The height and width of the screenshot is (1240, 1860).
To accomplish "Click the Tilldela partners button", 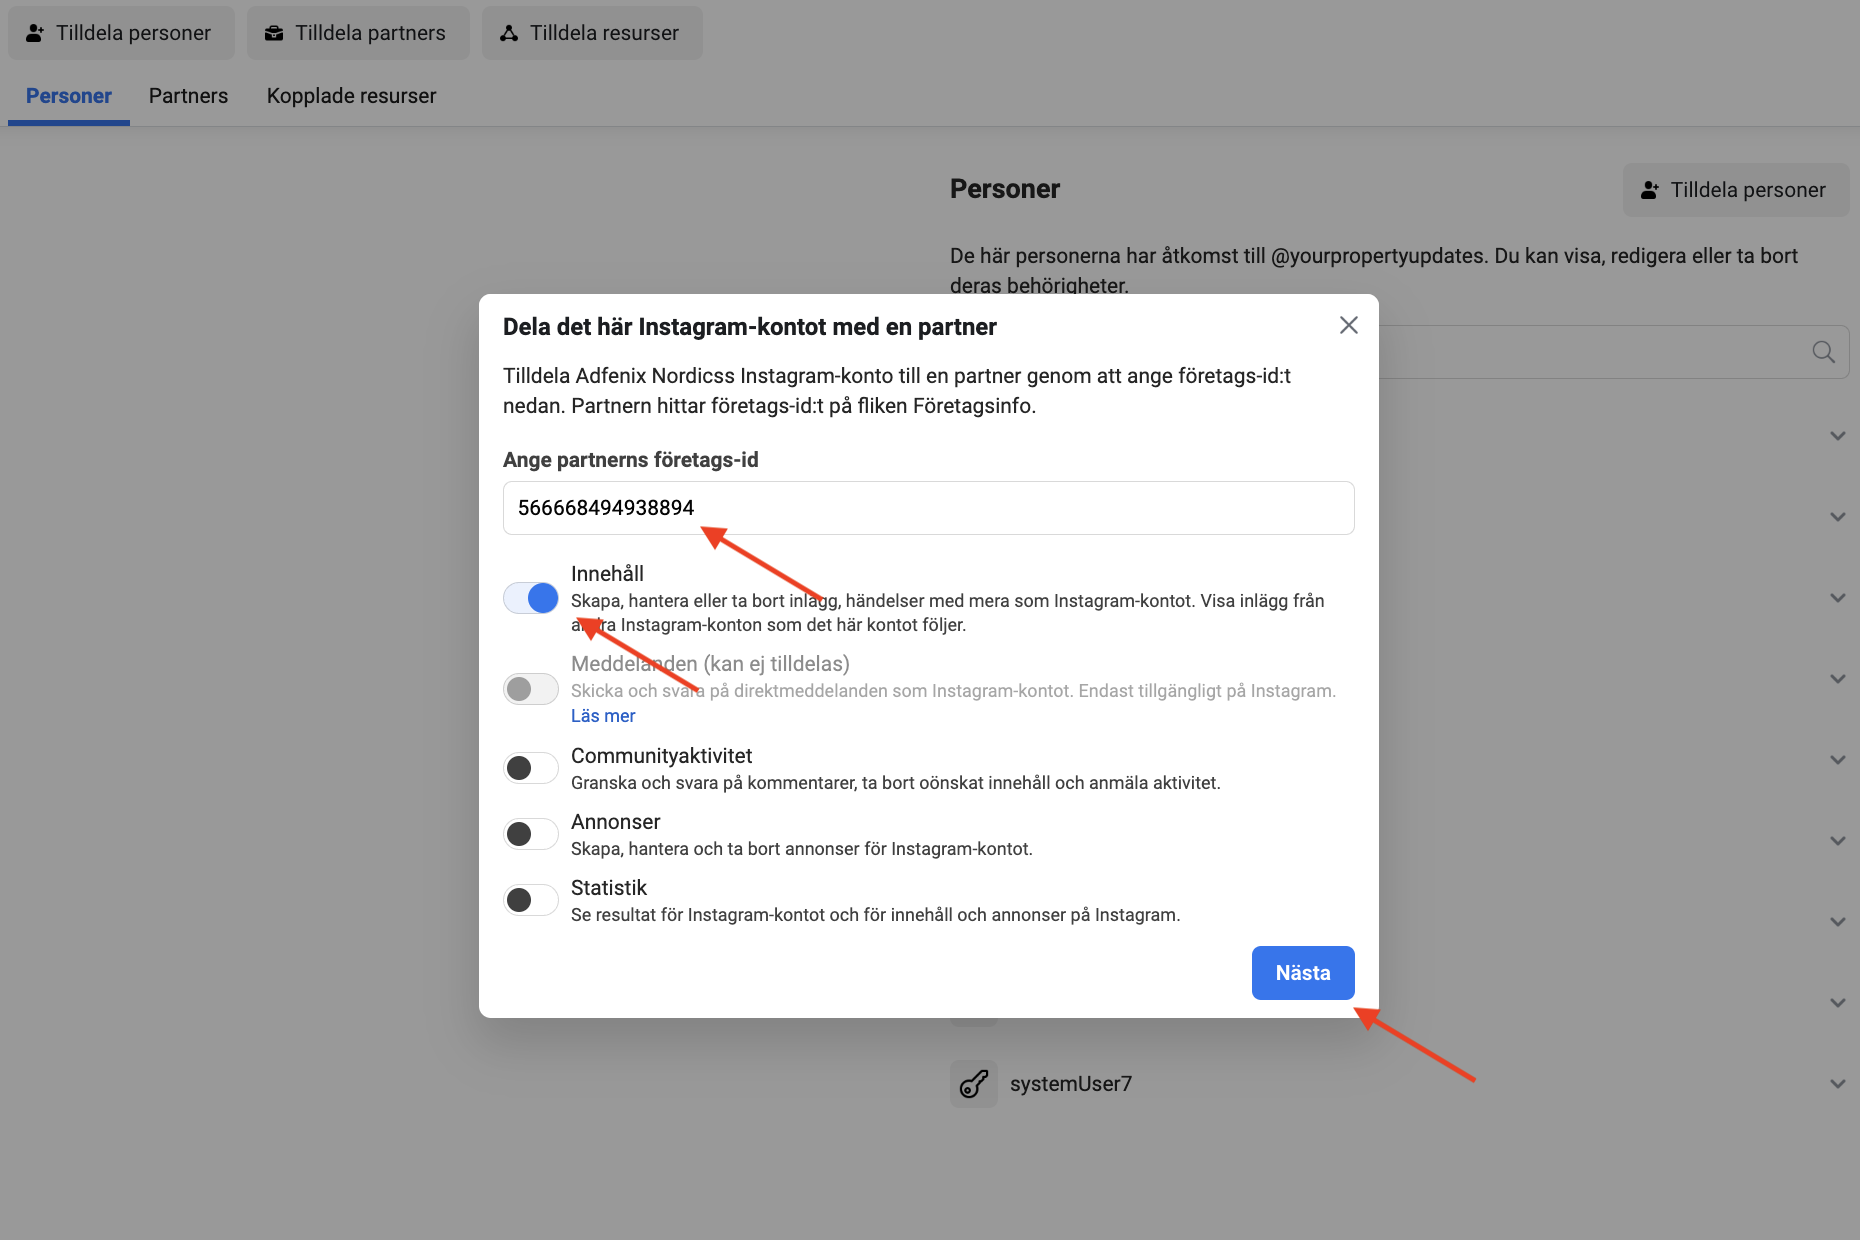I will pyautogui.click(x=358, y=33).
